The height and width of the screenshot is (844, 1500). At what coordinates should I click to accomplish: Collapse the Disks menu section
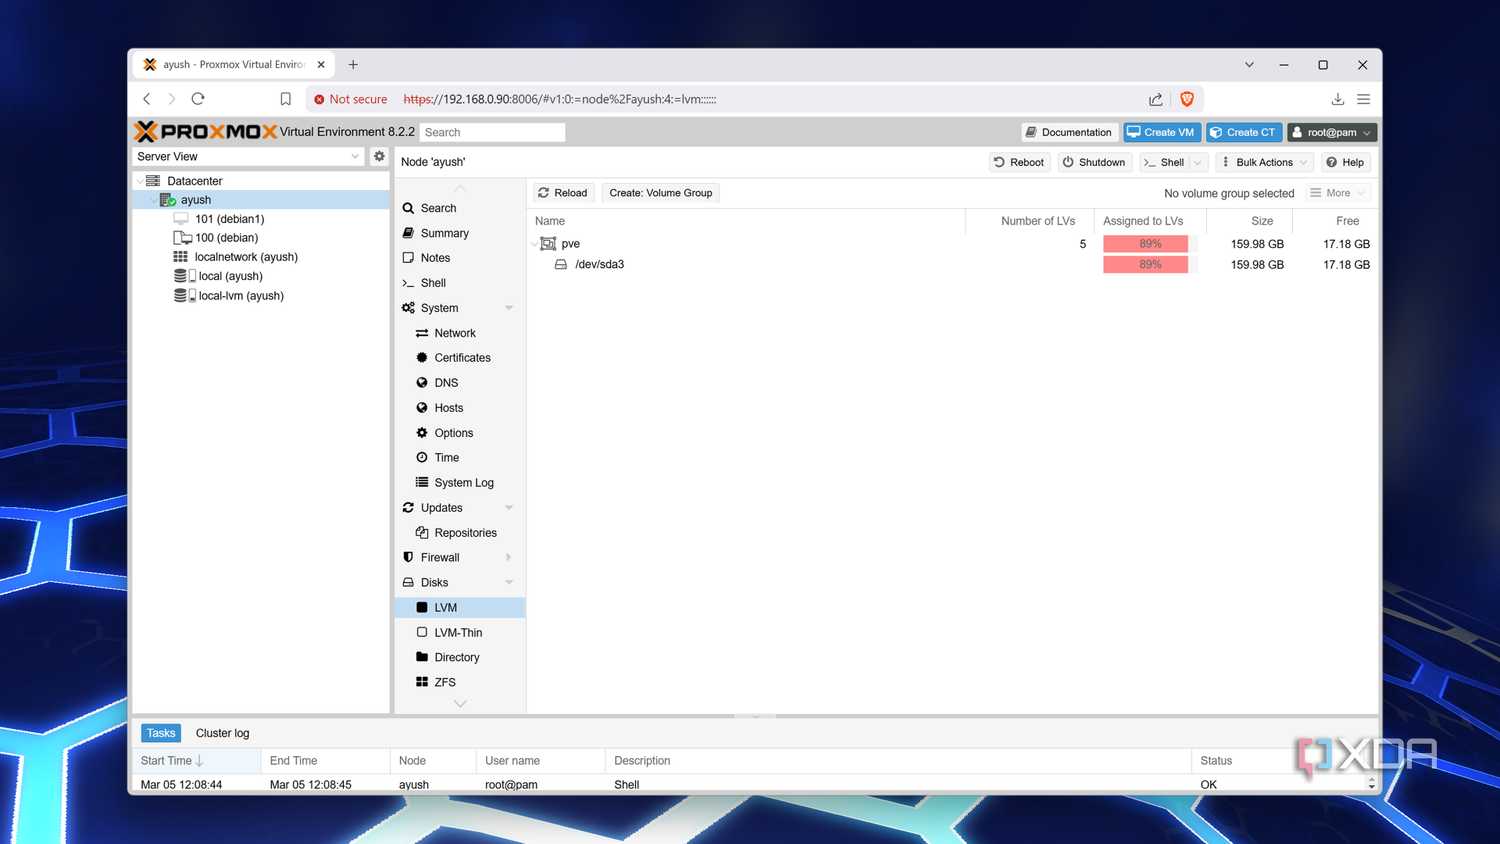coord(509,583)
